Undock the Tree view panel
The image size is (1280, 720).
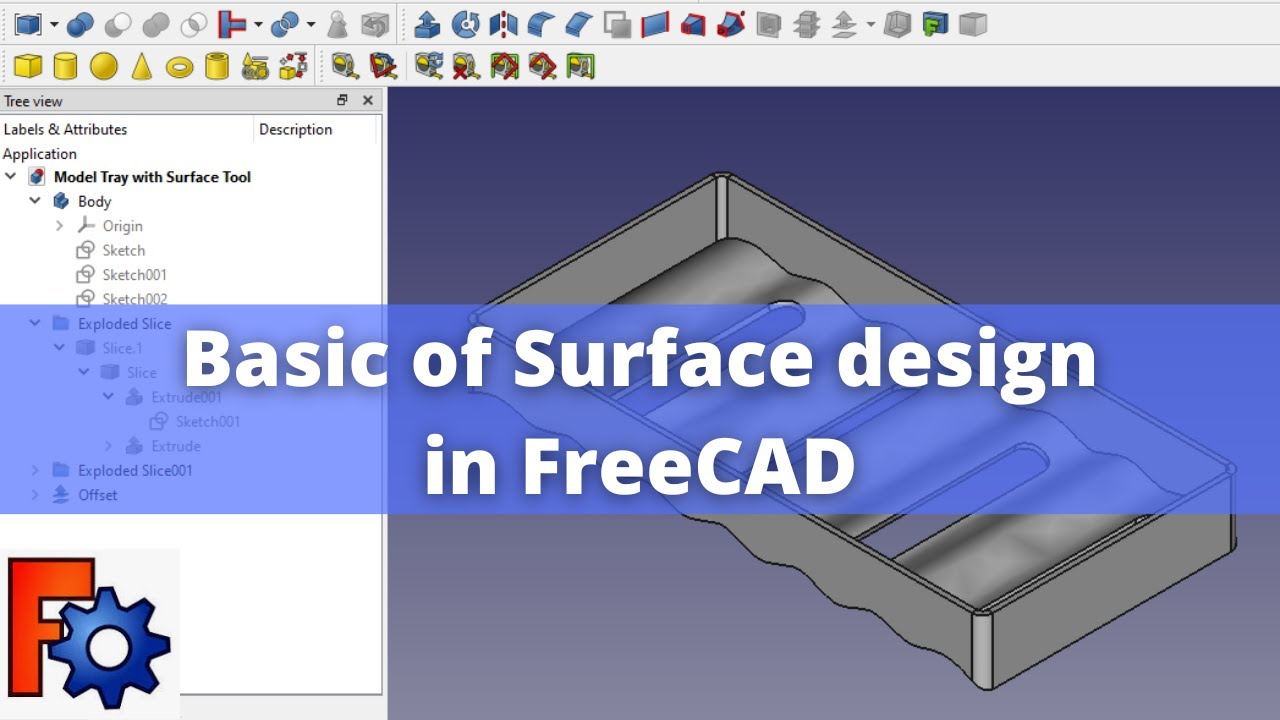click(x=342, y=100)
